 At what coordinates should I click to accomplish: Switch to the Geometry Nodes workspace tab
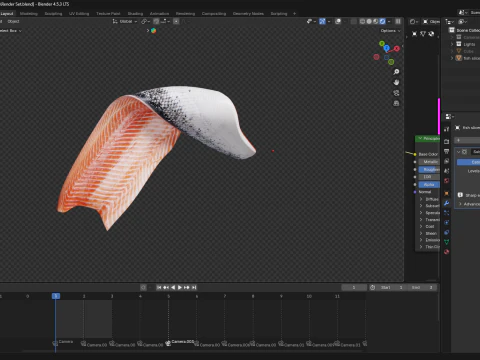tap(248, 14)
